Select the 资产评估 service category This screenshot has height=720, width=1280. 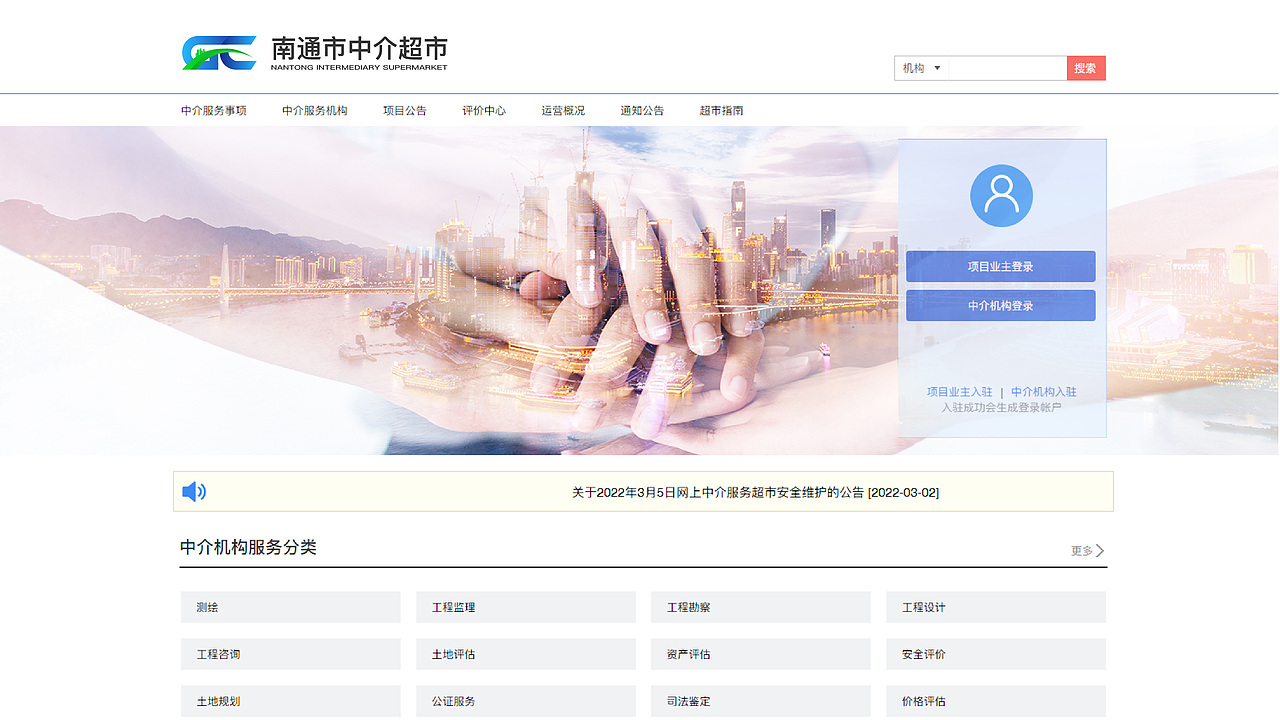[x=760, y=654]
